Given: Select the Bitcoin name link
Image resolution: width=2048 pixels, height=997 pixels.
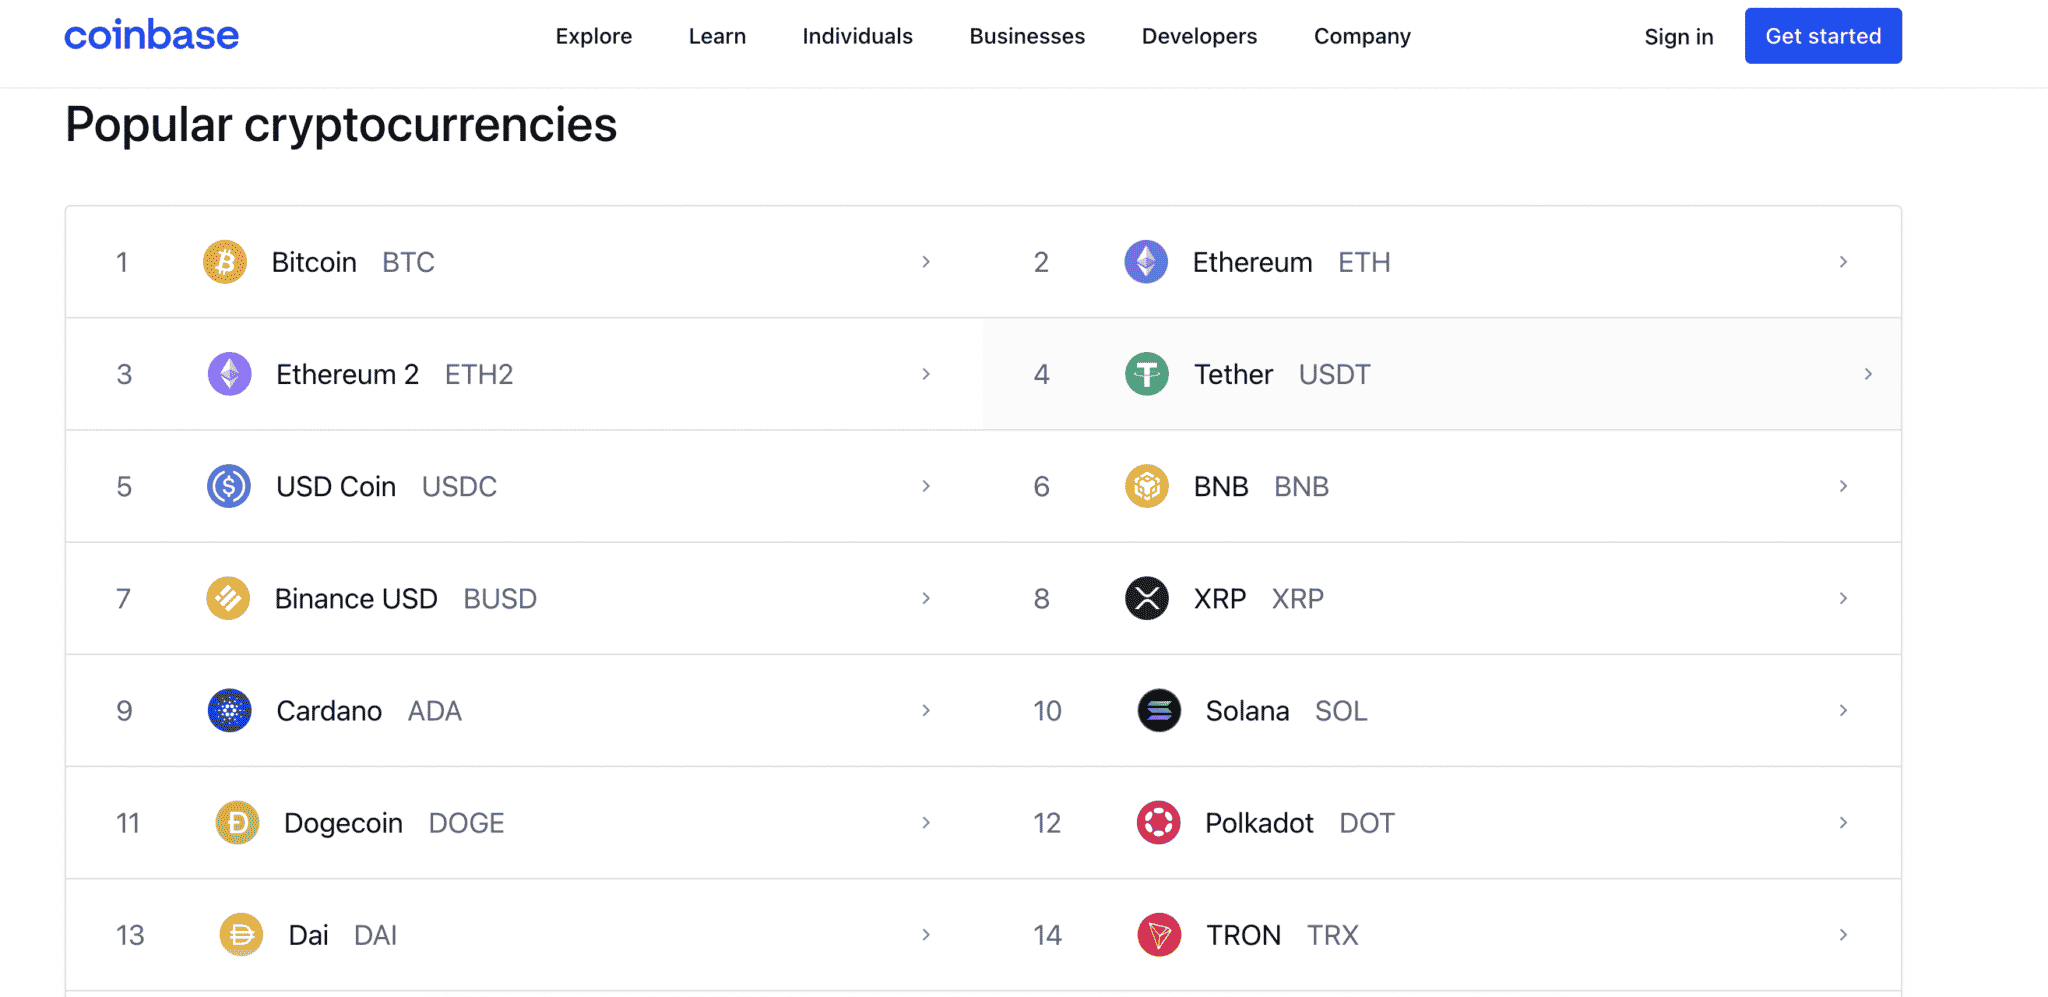Looking at the screenshot, I should (314, 262).
